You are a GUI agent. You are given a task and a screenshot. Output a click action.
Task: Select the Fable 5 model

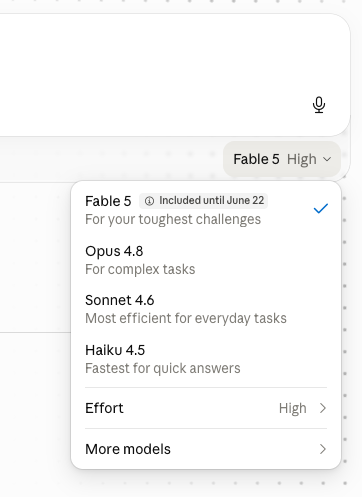(x=206, y=210)
